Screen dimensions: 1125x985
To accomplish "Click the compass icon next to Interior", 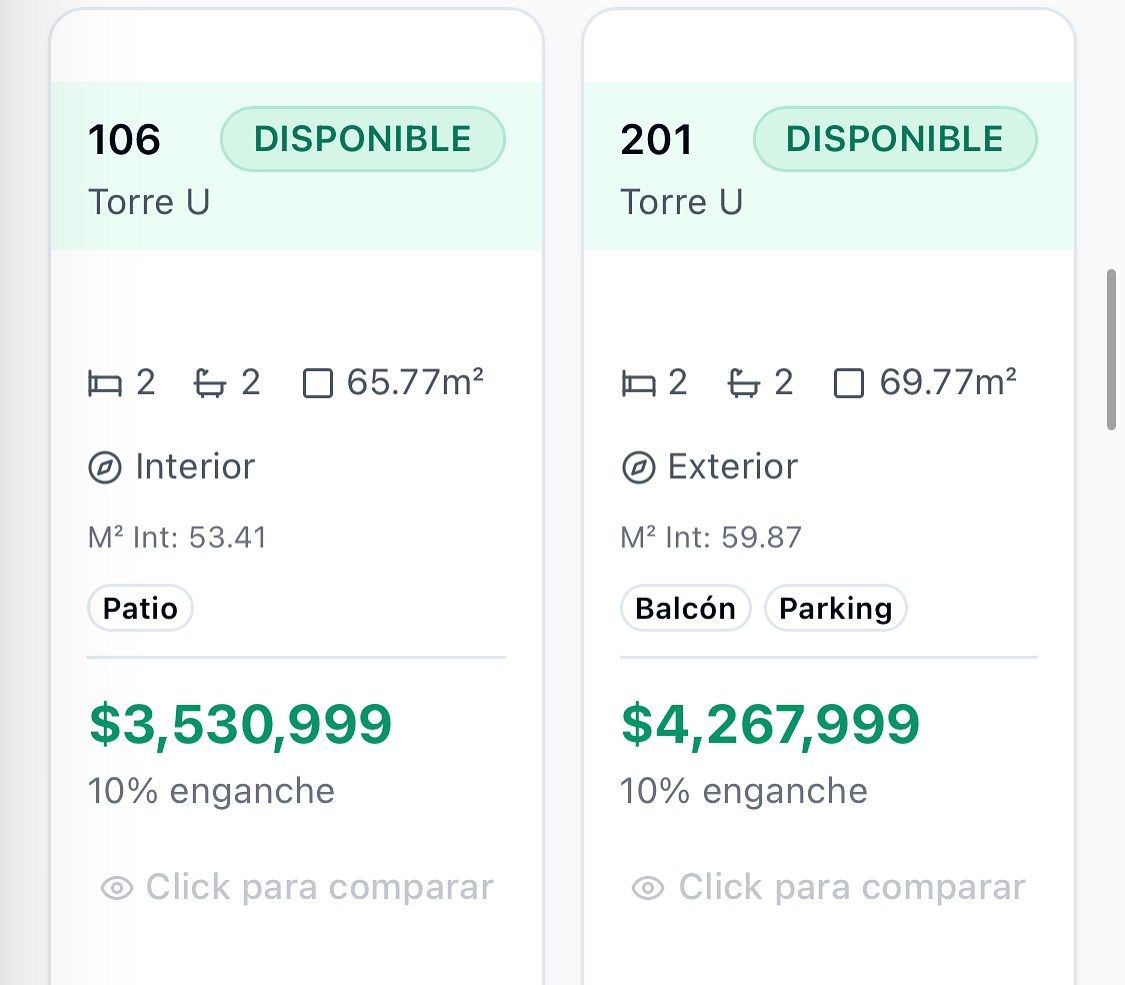I will (x=105, y=468).
